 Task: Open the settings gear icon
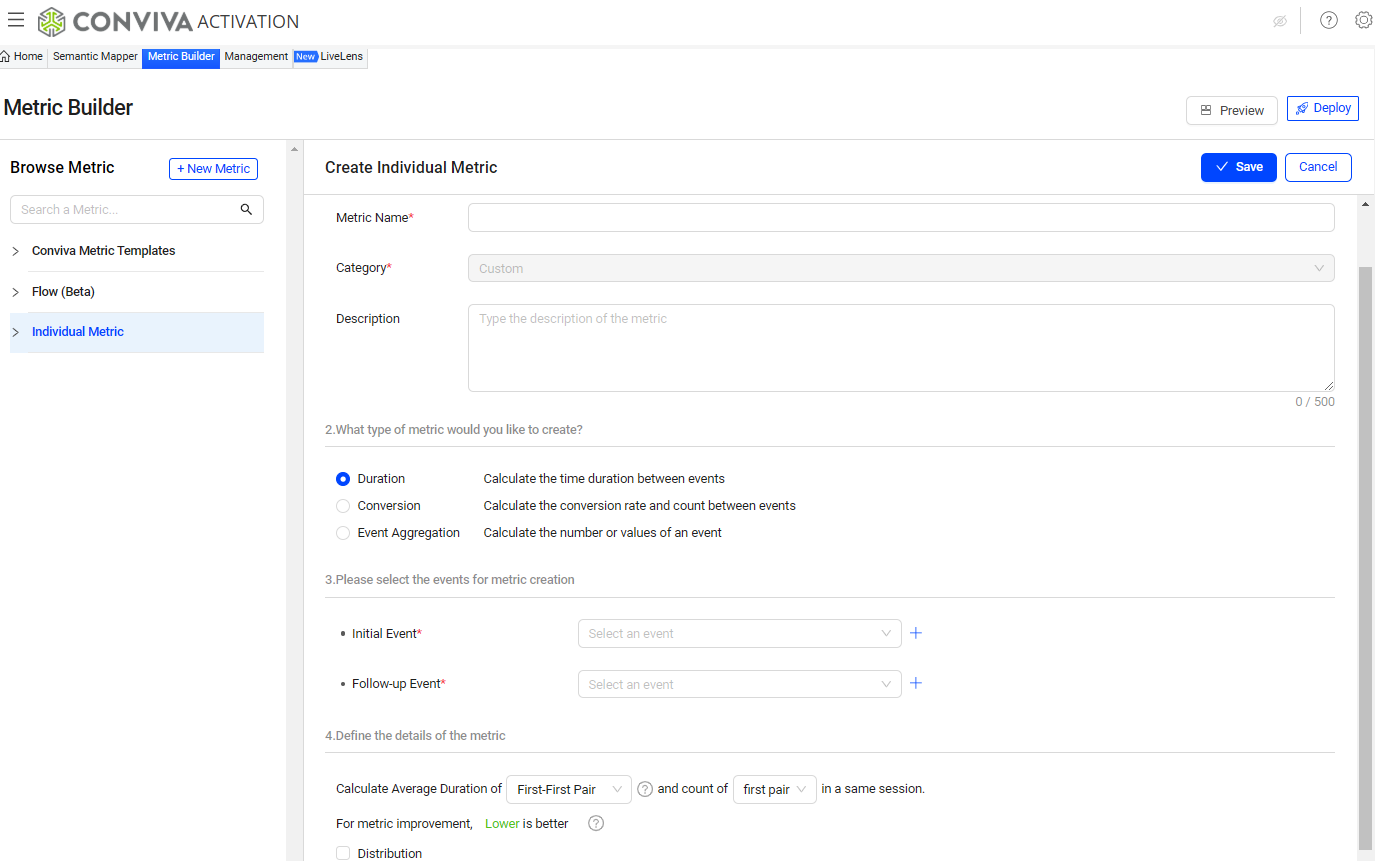(x=1363, y=20)
